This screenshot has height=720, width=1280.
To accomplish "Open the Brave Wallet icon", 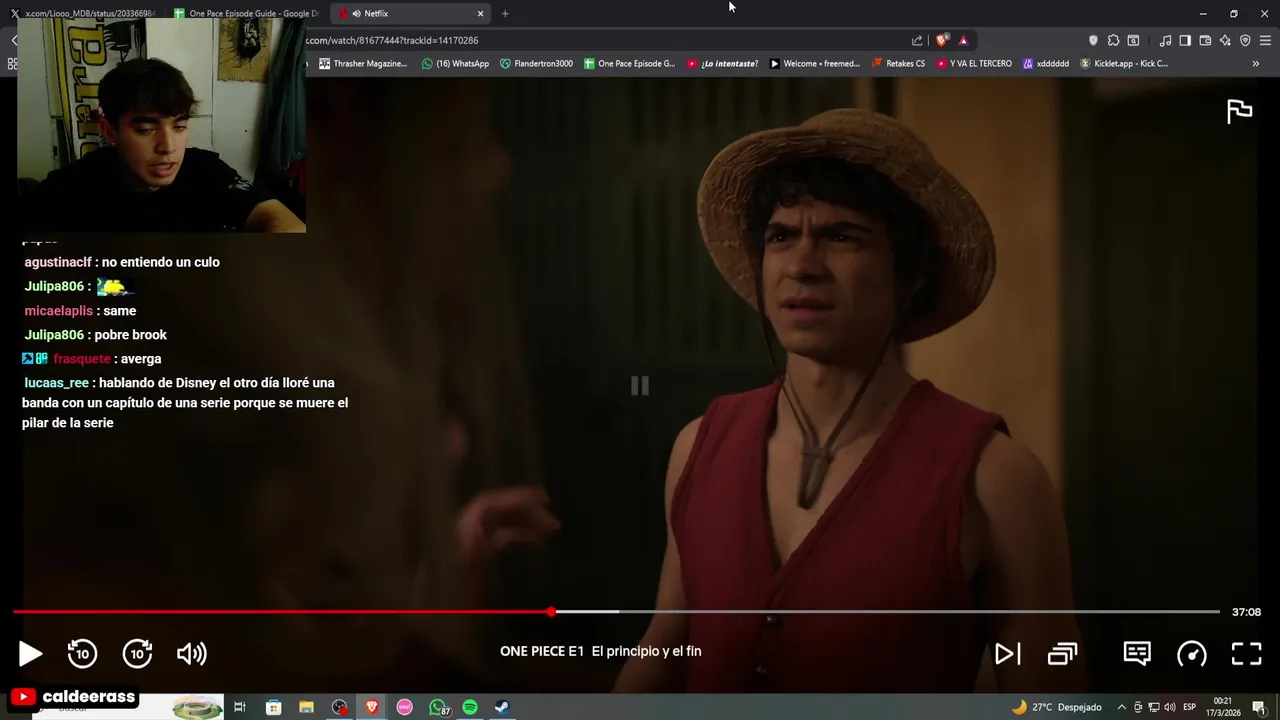I will [1205, 40].
